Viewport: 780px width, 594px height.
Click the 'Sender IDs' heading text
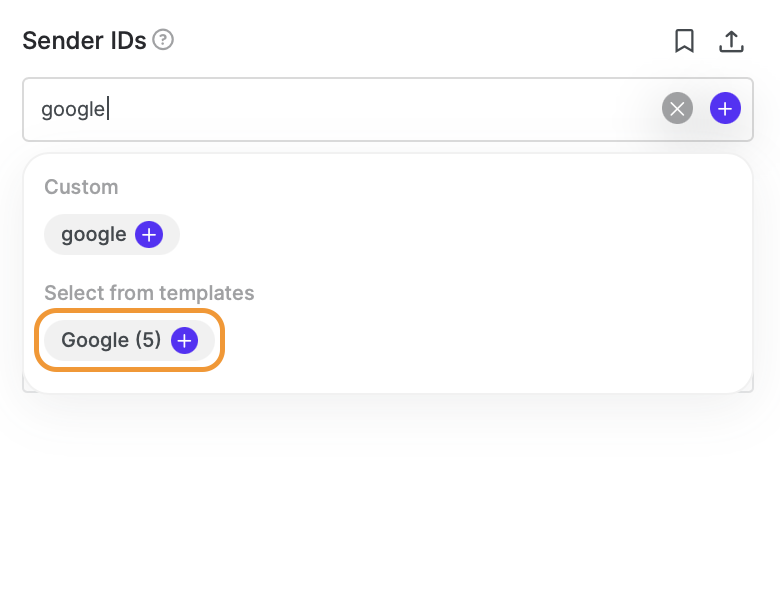click(x=84, y=40)
